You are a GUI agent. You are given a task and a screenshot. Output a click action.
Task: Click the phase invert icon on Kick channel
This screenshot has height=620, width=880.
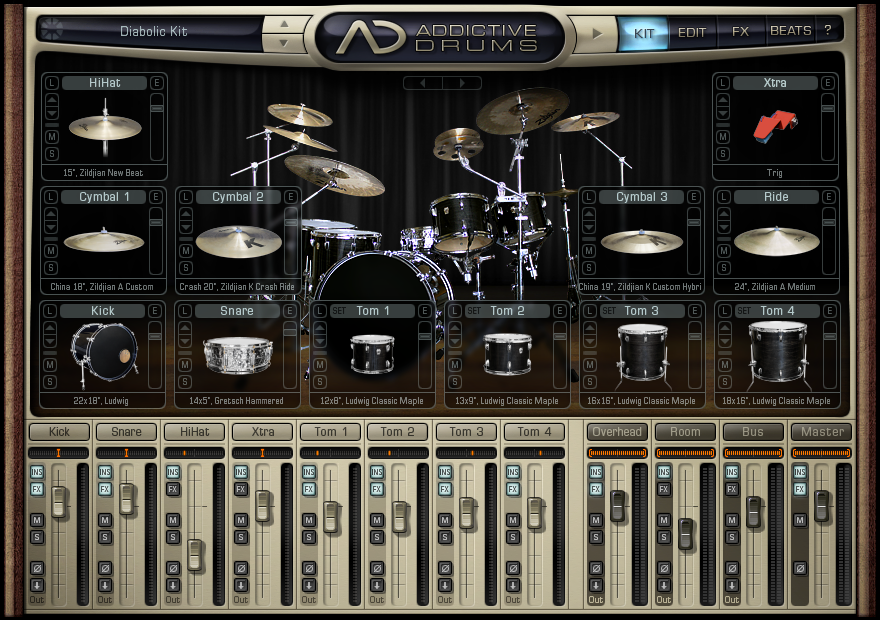pyautogui.click(x=37, y=568)
